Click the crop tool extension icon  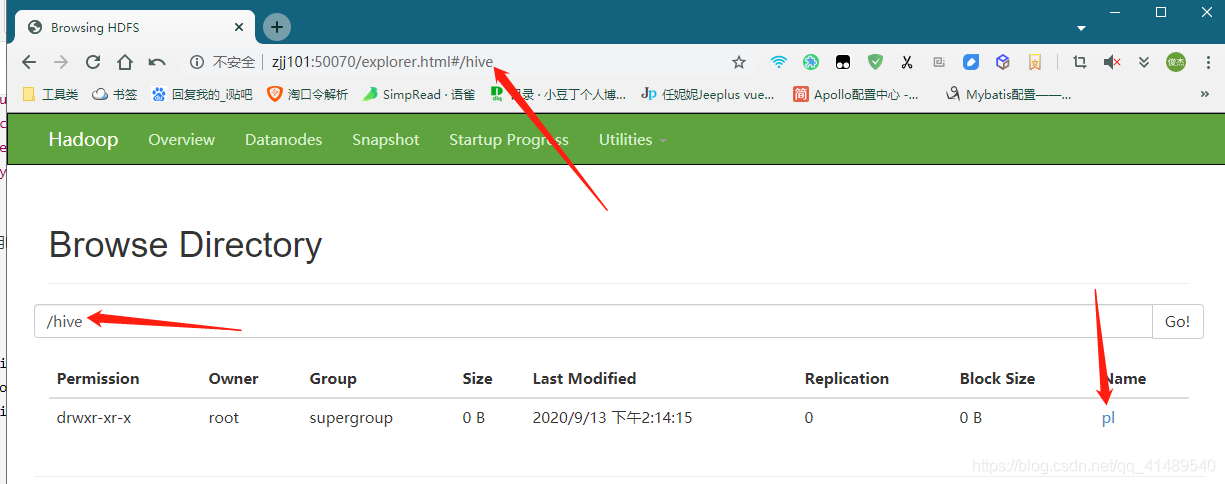tap(1079, 62)
